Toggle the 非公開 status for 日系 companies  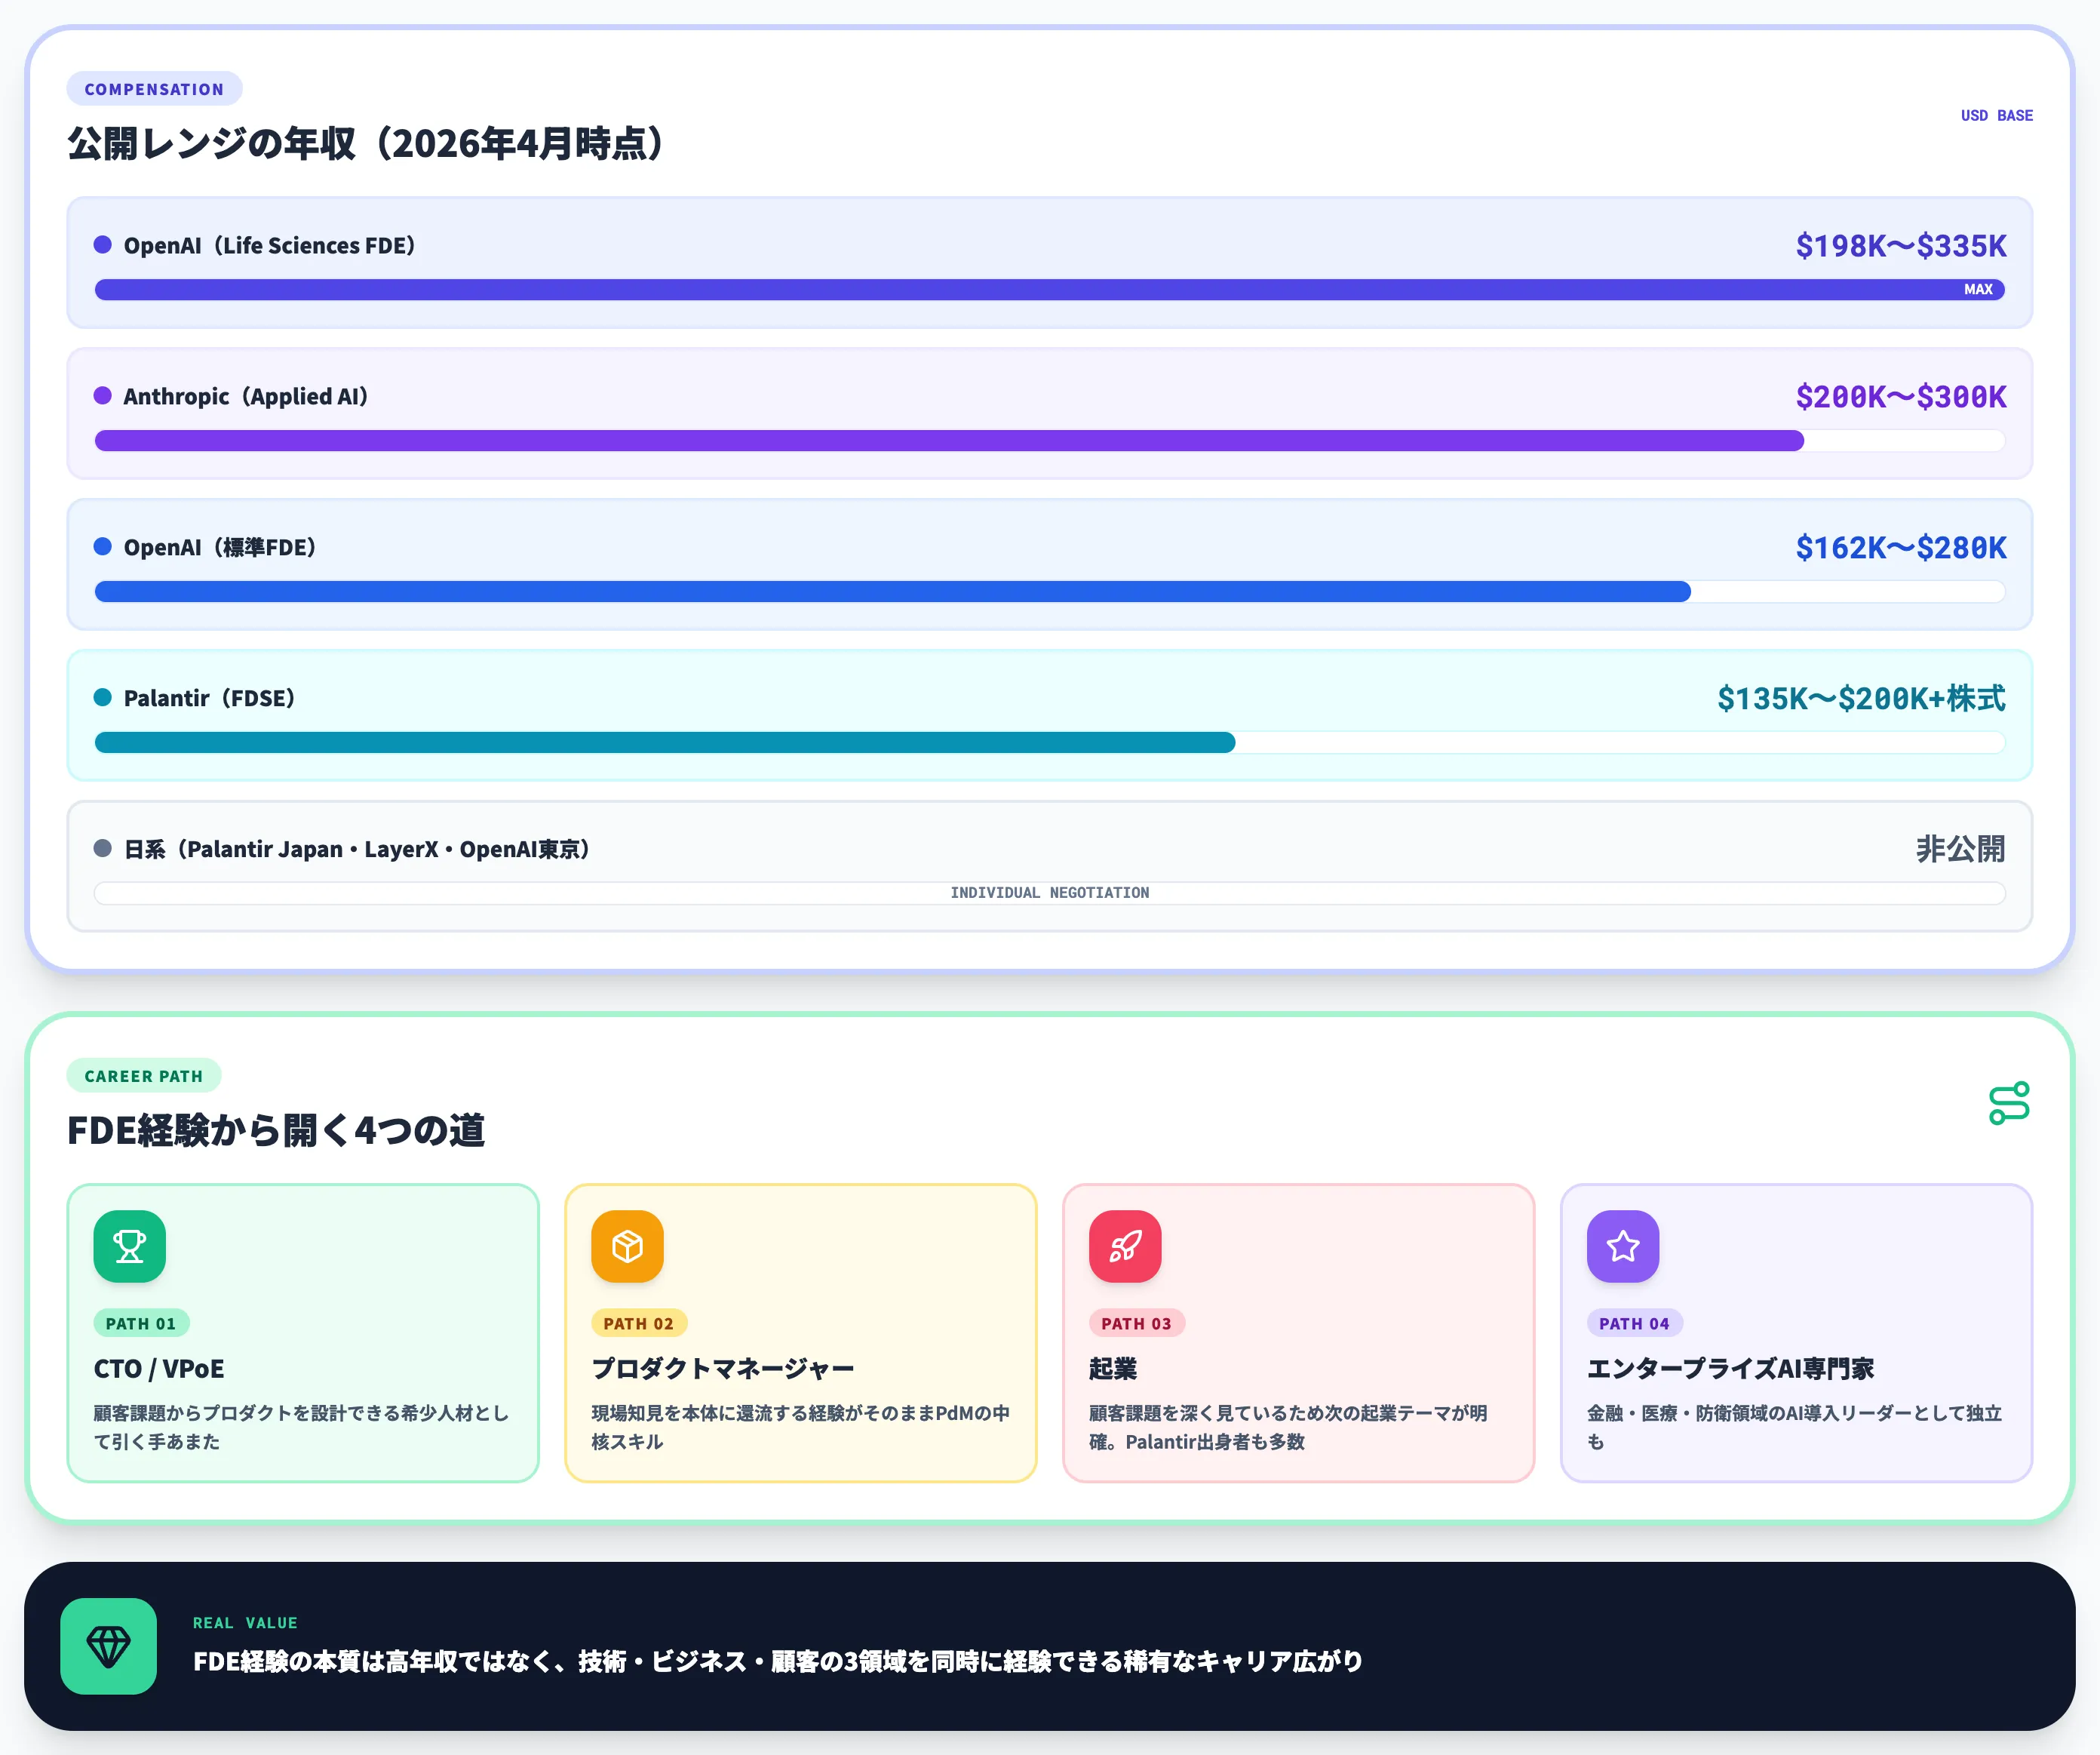tap(1960, 848)
